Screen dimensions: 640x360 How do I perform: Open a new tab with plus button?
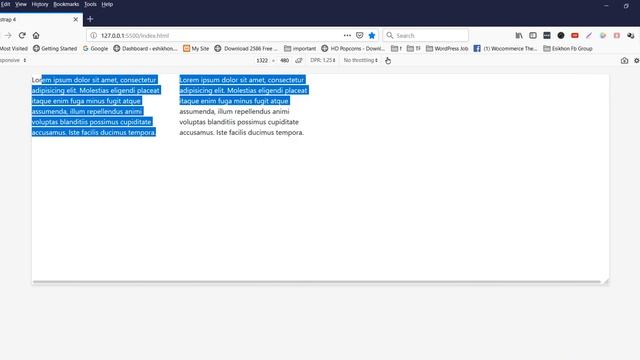pyautogui.click(x=90, y=19)
